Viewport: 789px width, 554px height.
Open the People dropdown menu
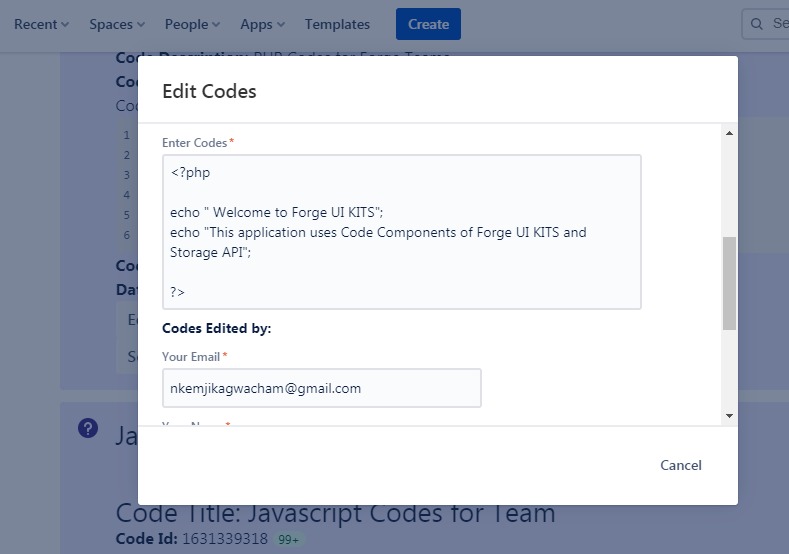(x=192, y=24)
